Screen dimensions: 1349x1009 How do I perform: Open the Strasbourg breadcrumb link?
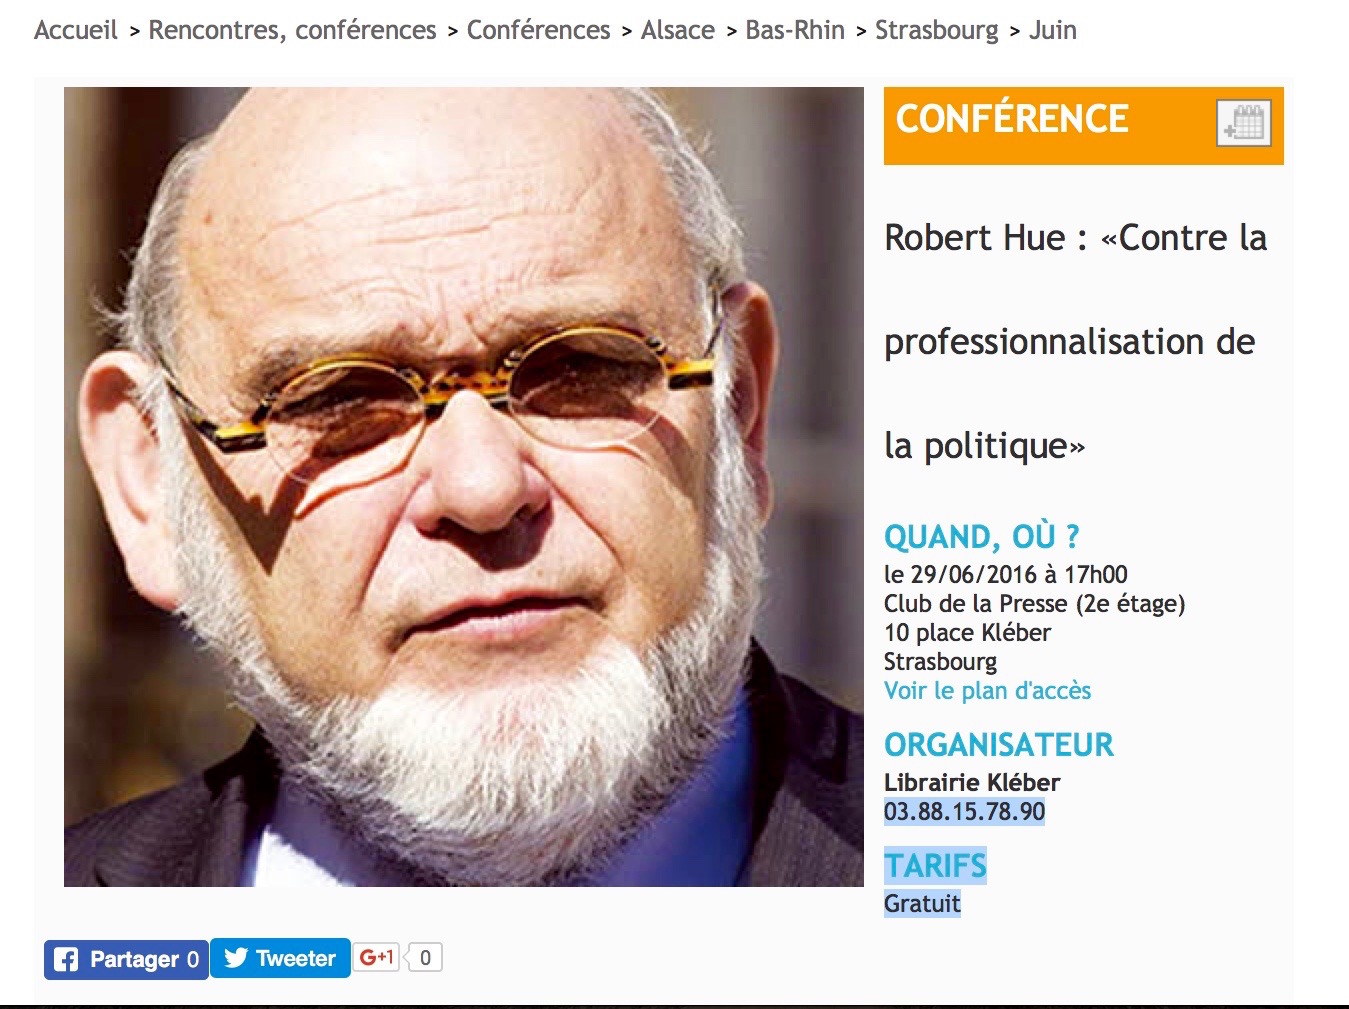tap(936, 30)
